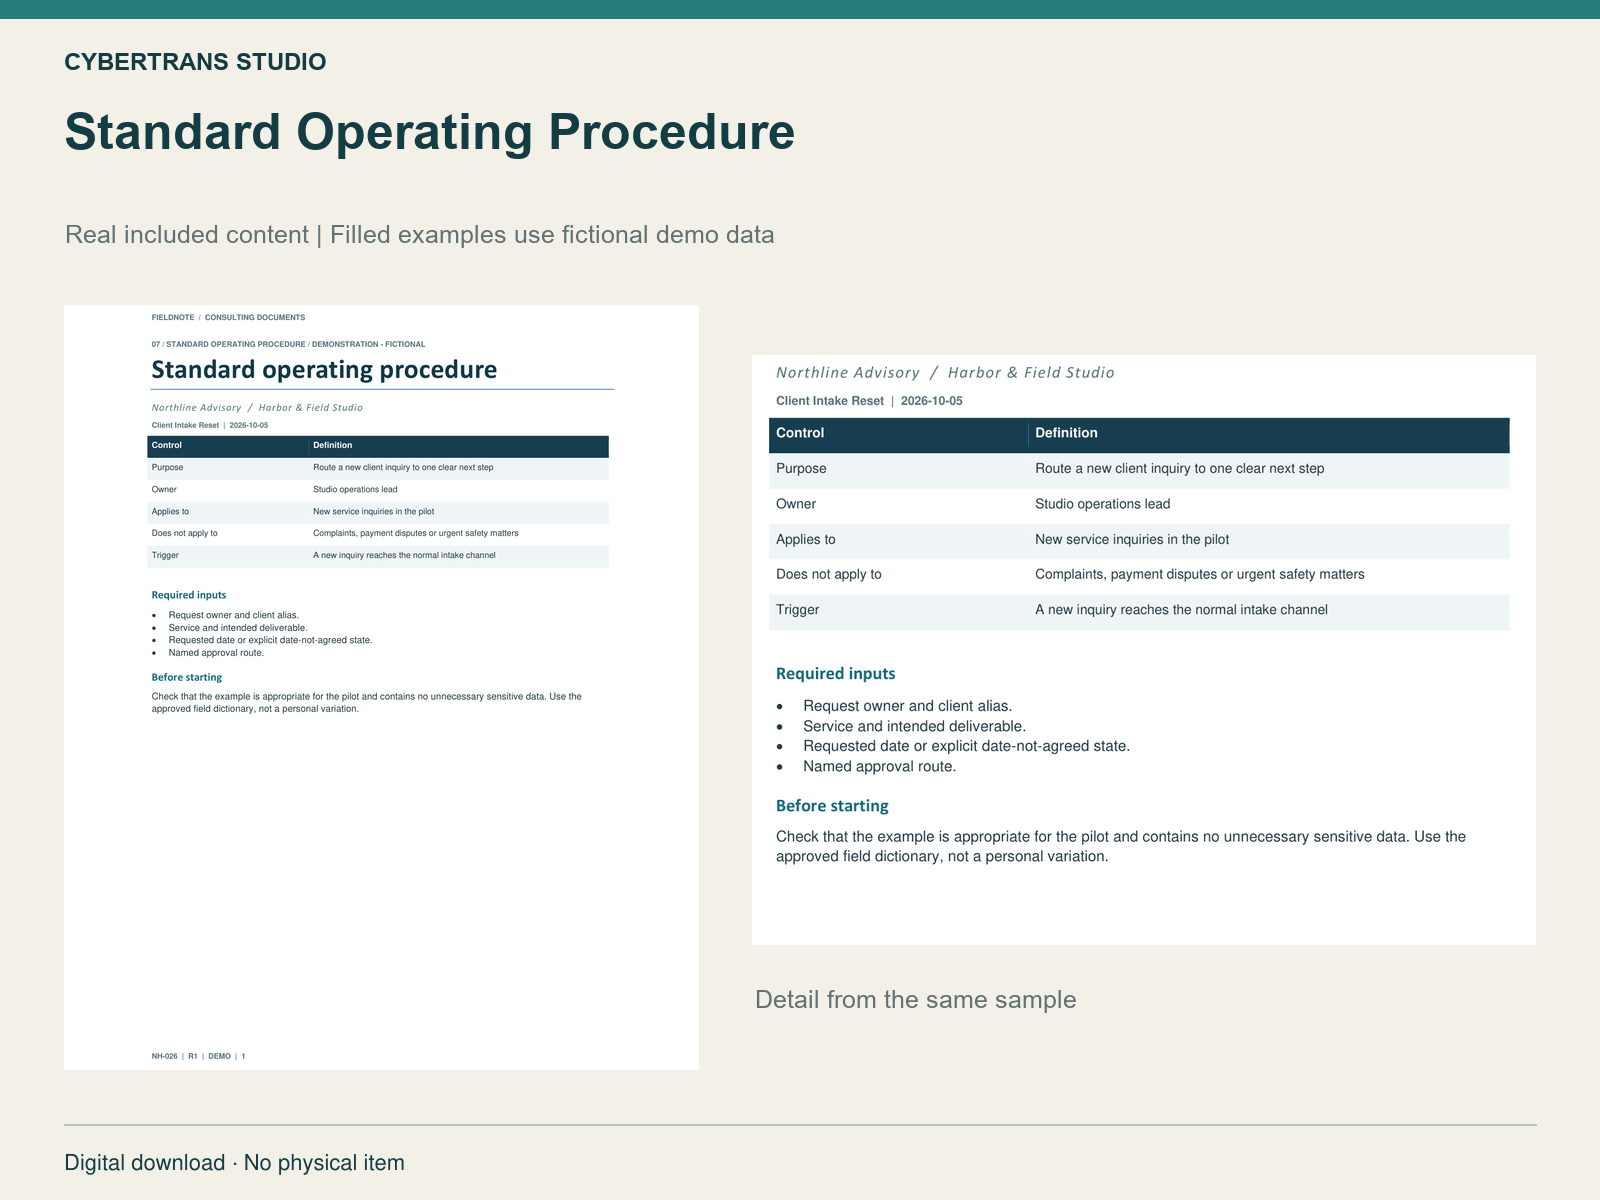Click the 'NH-026 | R1 | DEMO | 1' page footer
Image resolution: width=1600 pixels, height=1200 pixels.
pyautogui.click(x=198, y=1056)
